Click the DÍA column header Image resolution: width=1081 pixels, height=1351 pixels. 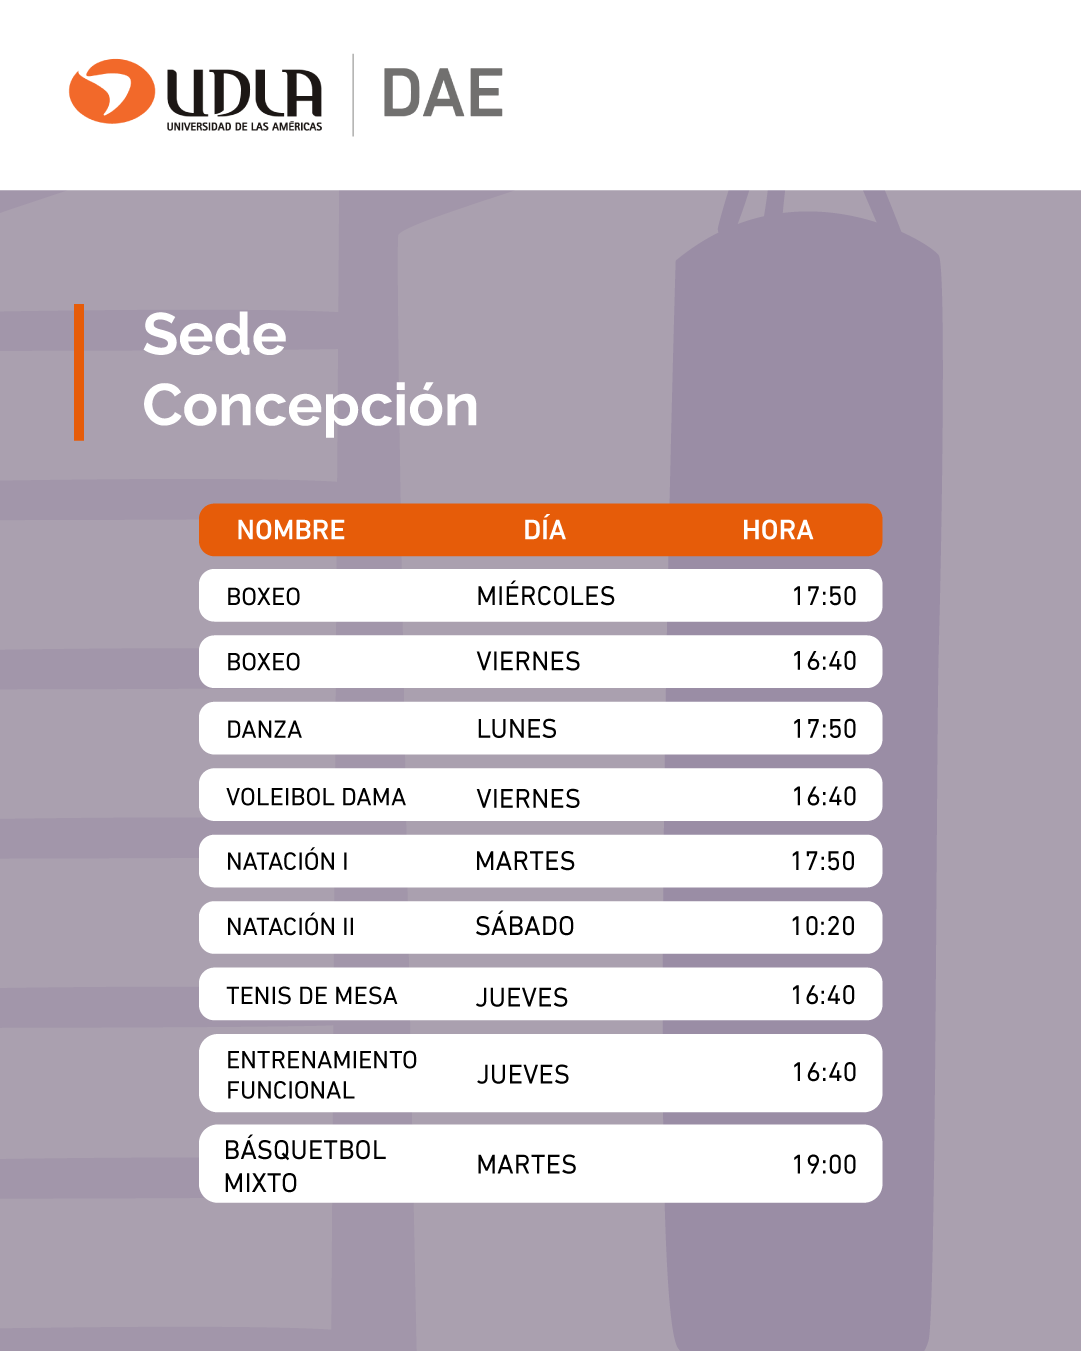(x=544, y=530)
